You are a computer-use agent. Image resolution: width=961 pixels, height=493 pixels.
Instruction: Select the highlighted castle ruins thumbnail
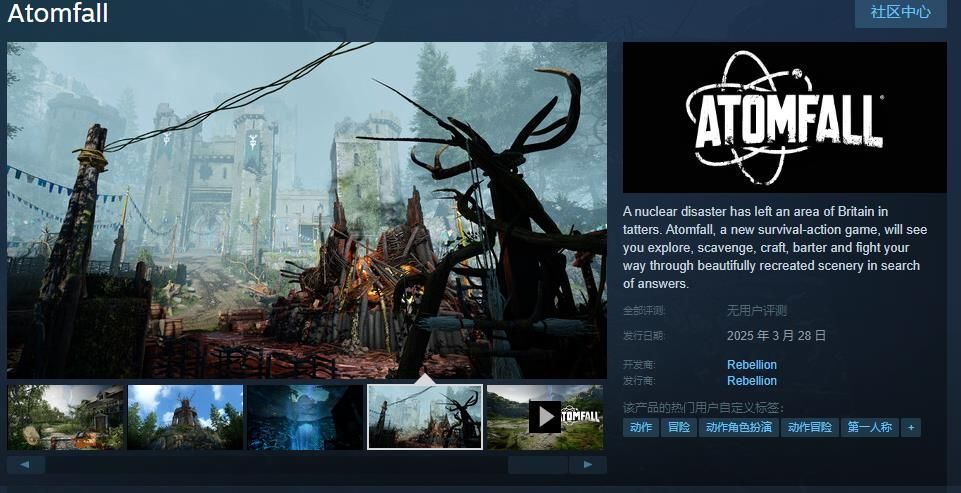[425, 417]
